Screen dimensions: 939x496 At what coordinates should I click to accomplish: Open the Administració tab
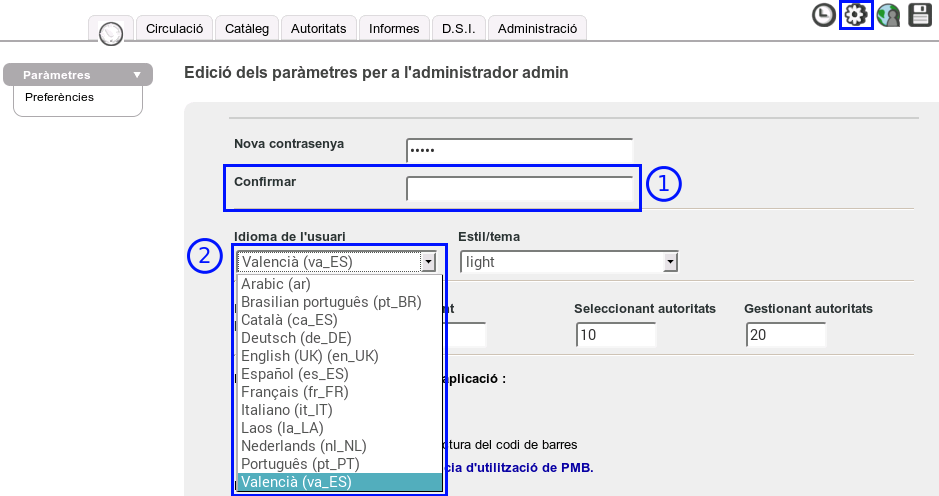pyautogui.click(x=537, y=29)
